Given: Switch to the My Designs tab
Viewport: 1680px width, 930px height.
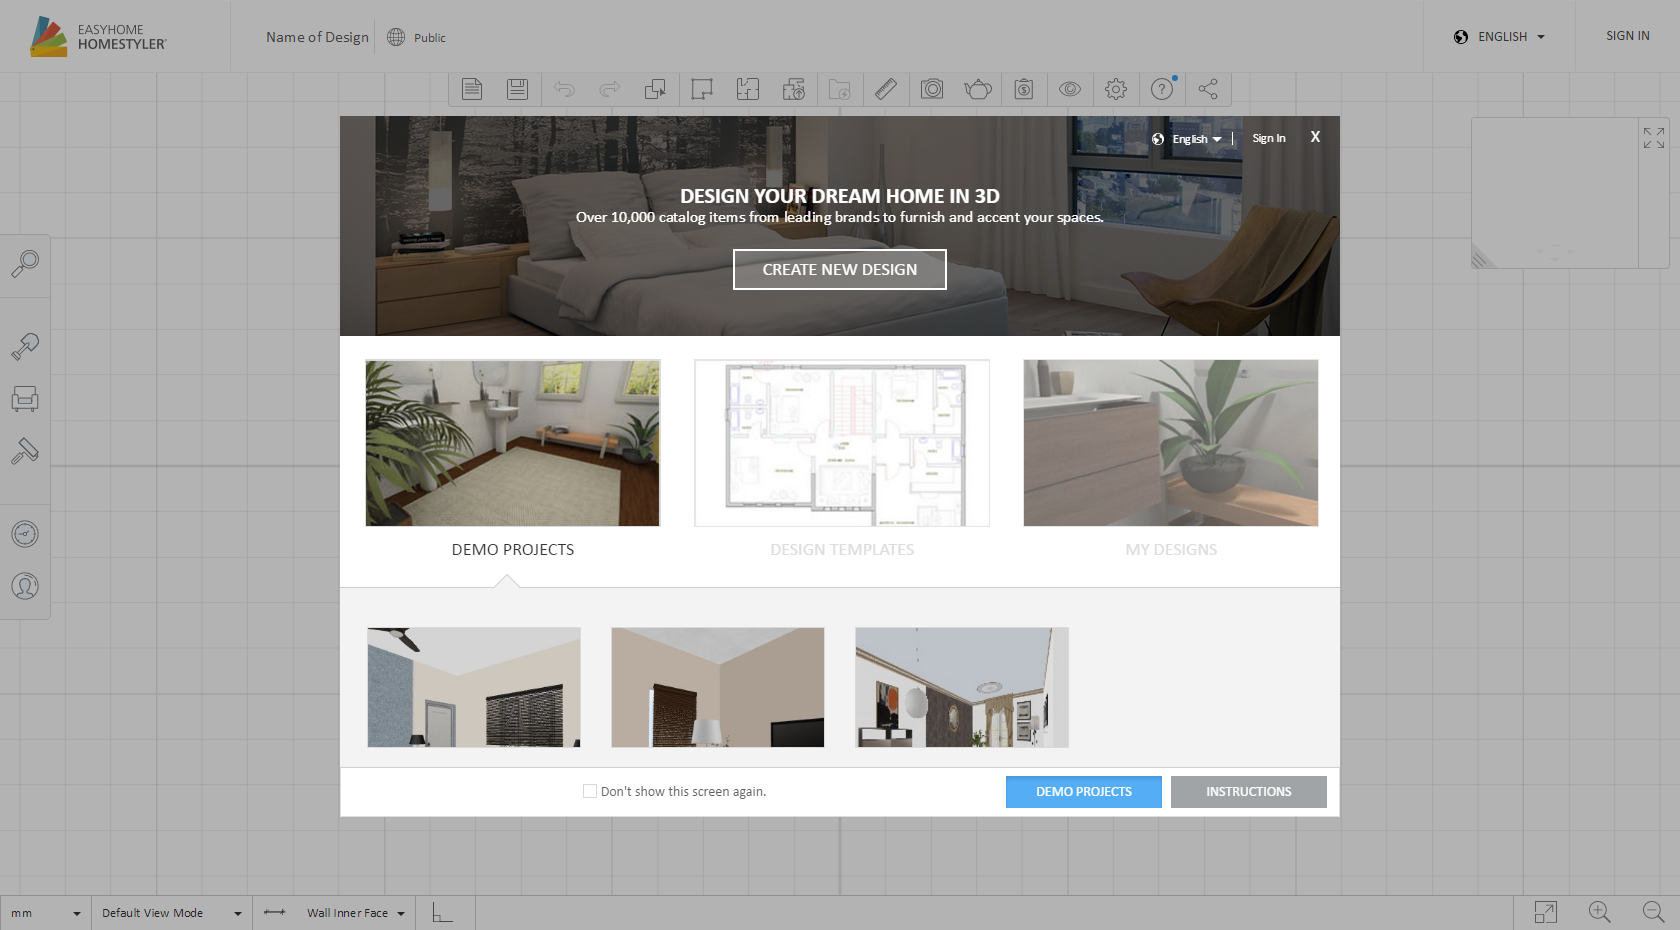Looking at the screenshot, I should click(x=1170, y=549).
